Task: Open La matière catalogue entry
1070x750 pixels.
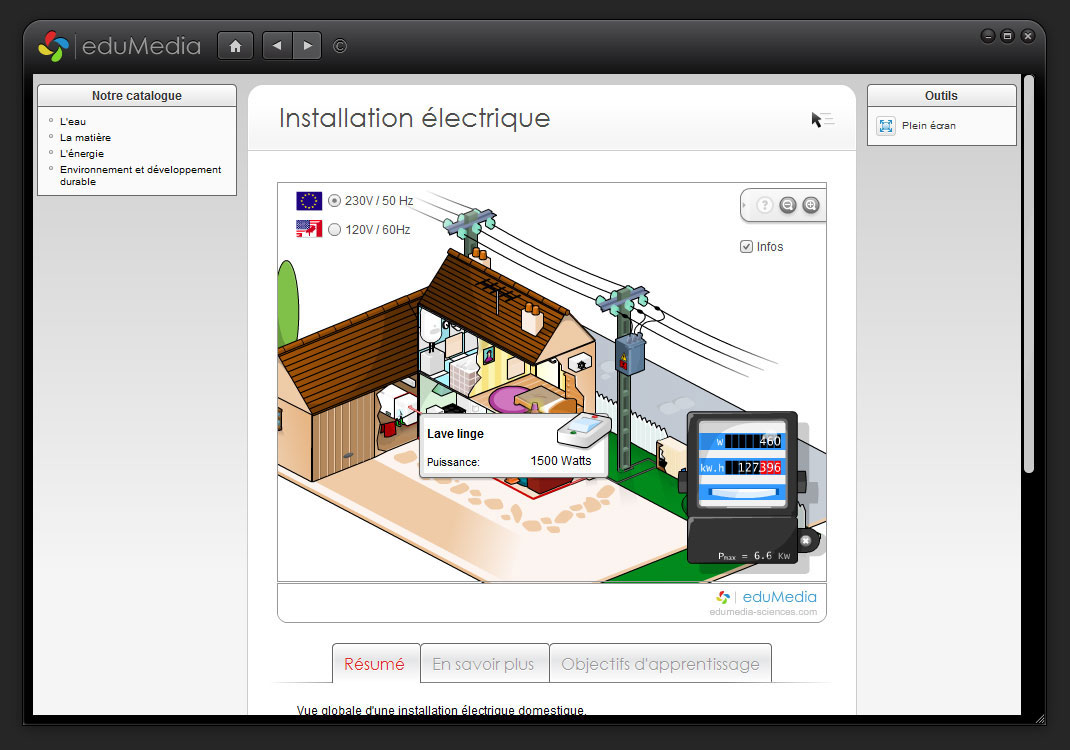Action: pyautogui.click(x=85, y=137)
